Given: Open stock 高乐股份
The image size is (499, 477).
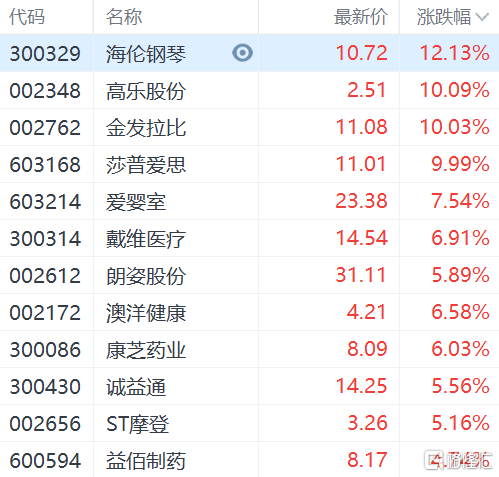Looking at the screenshot, I should 146,91.
